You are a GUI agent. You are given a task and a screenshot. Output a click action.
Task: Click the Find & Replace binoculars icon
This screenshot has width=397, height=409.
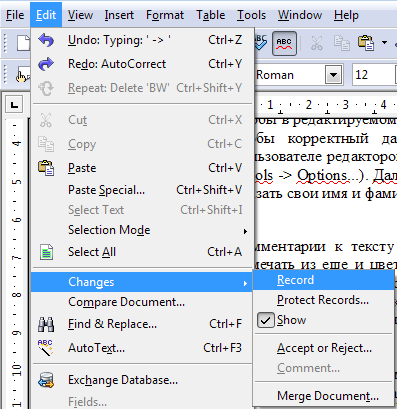[x=46, y=324]
